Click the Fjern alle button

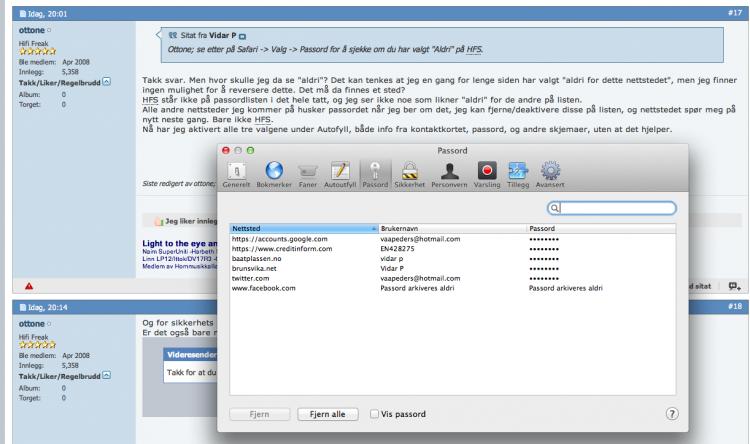[328, 414]
